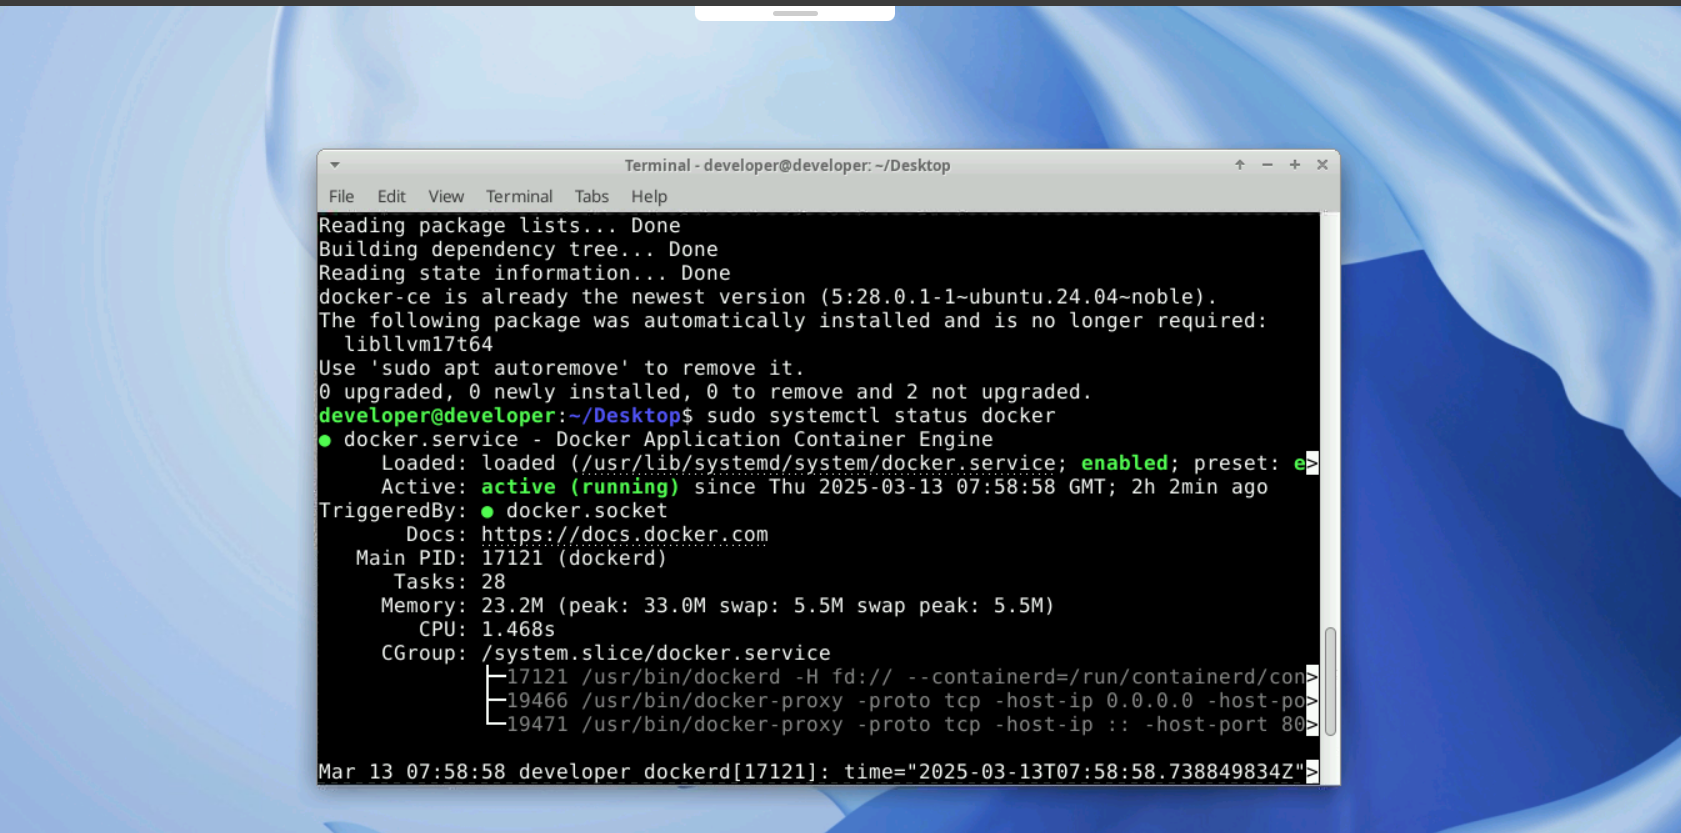Click the 19471 docker-proxy process row
Image resolution: width=1681 pixels, height=833 pixels.
(x=905, y=725)
